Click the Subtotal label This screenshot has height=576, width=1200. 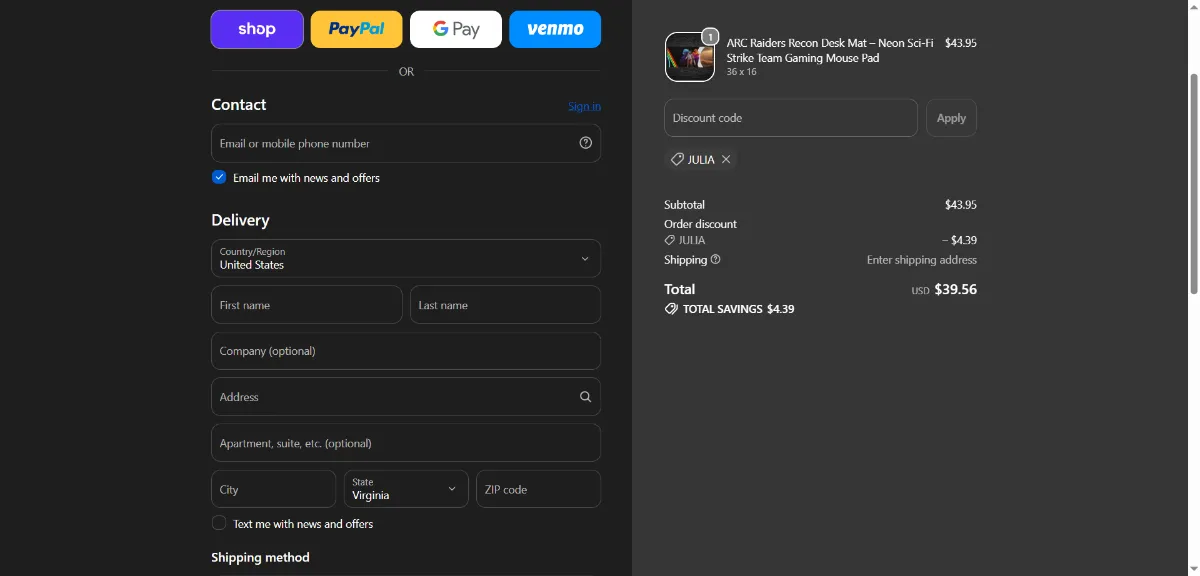click(685, 205)
